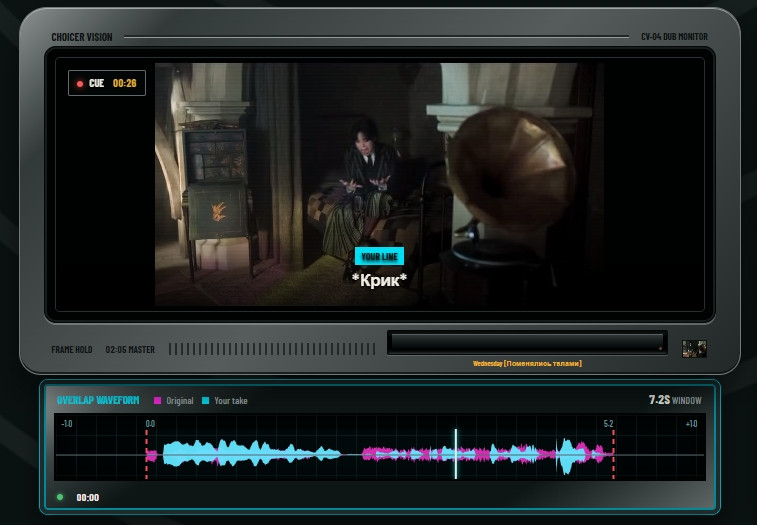This screenshot has height=525, width=757.
Task: Click the *Крик* subtitle line
Action: [x=379, y=280]
